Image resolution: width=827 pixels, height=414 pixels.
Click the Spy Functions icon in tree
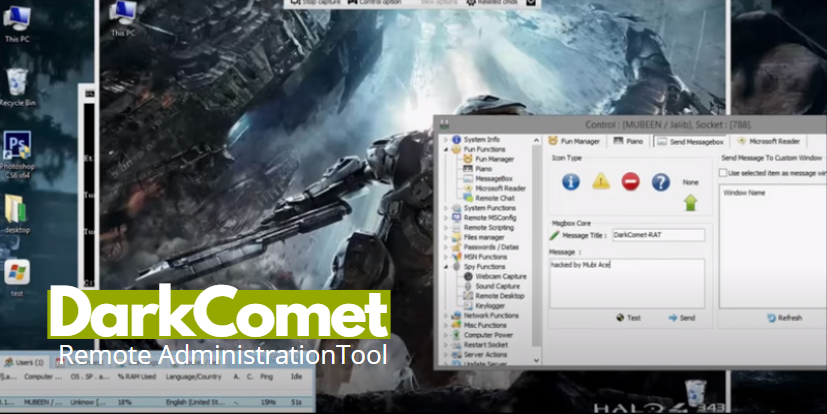pyautogui.click(x=456, y=267)
